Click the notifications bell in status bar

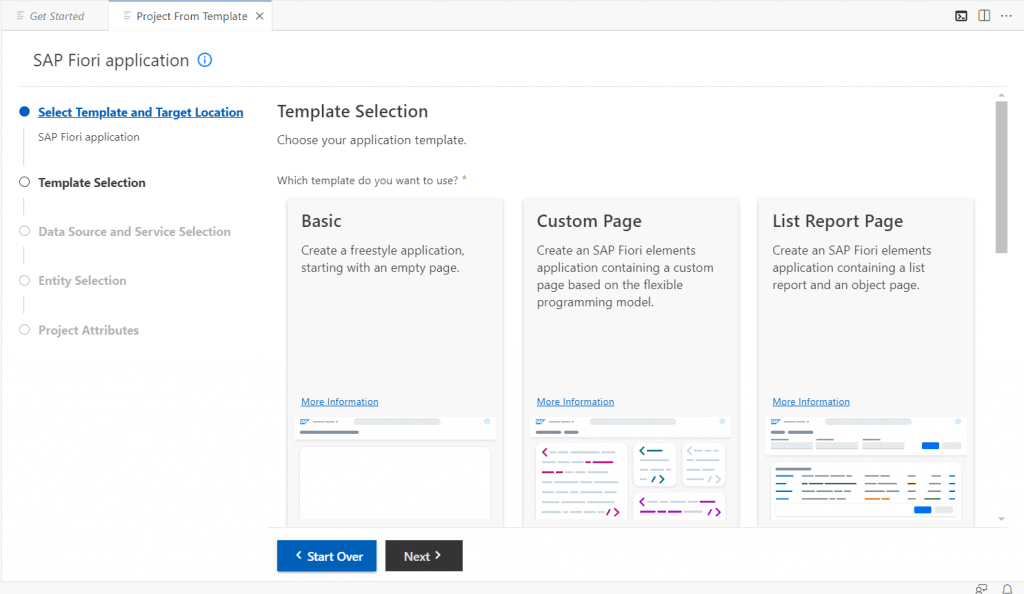(x=1007, y=589)
